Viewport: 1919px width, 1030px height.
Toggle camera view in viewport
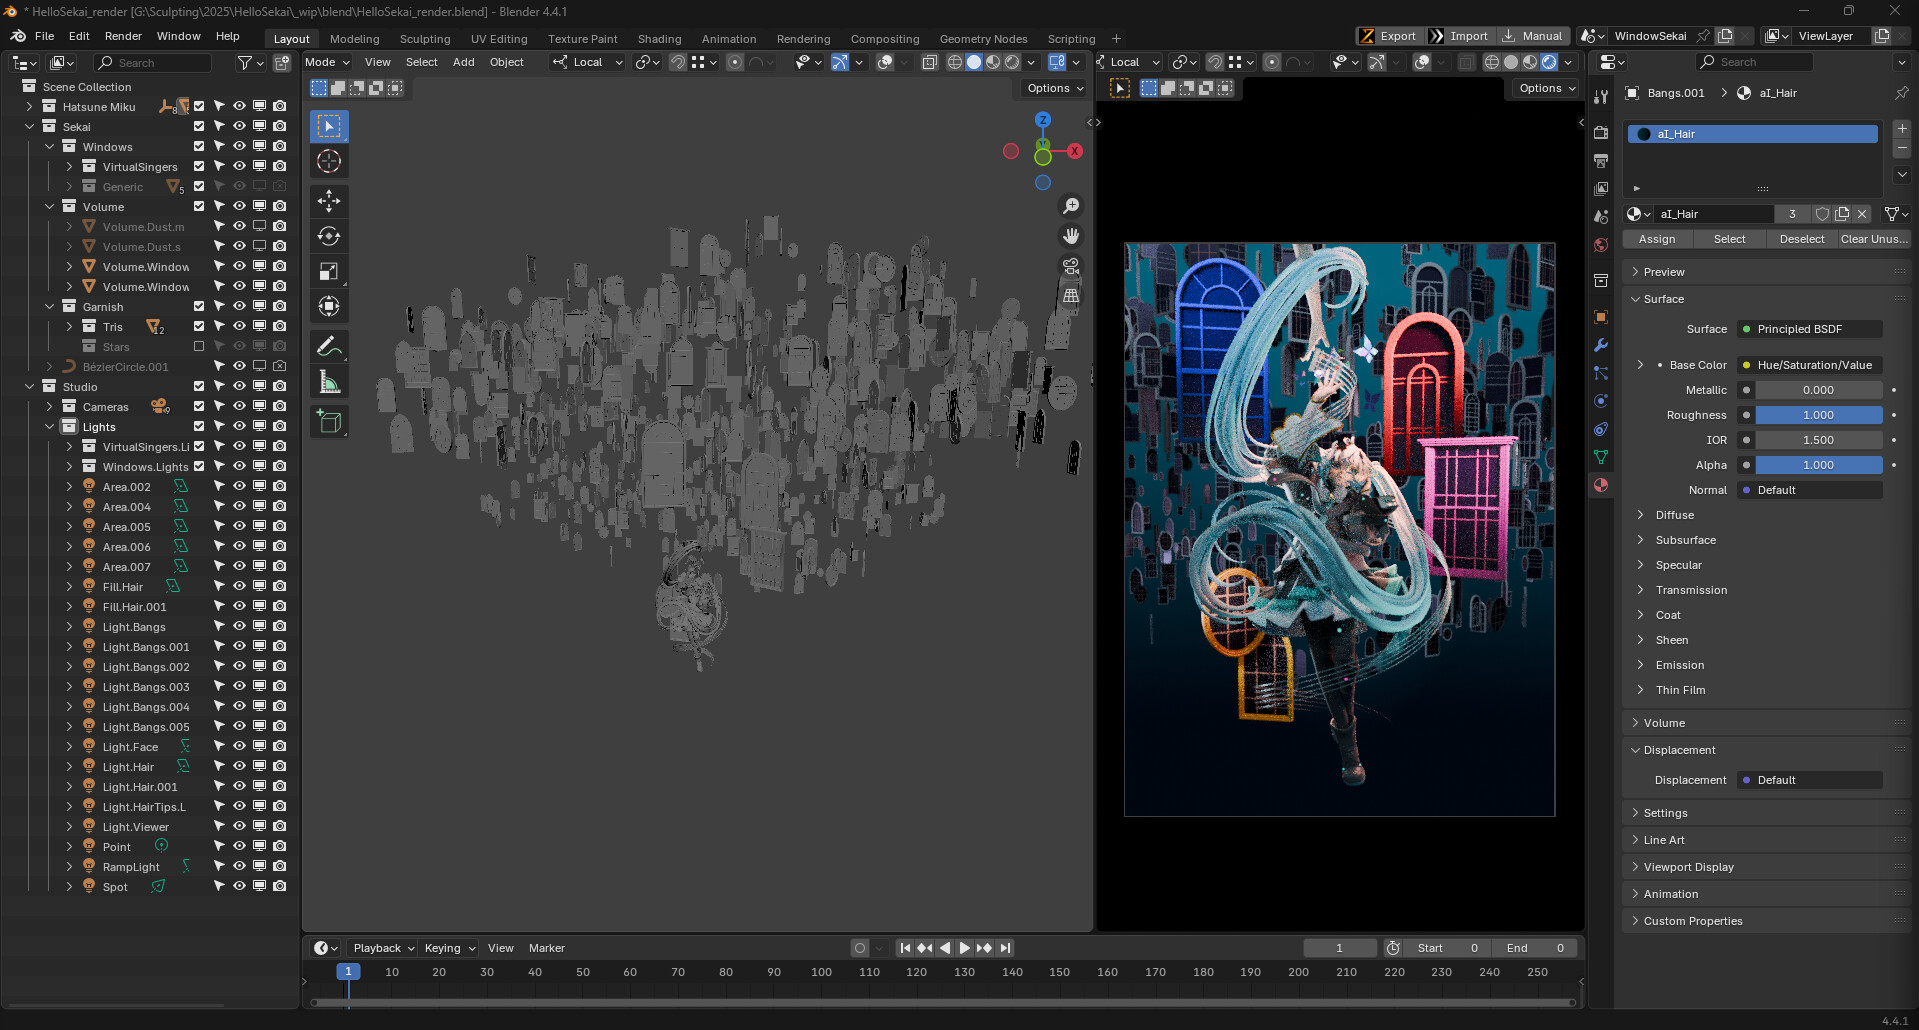(x=1071, y=266)
